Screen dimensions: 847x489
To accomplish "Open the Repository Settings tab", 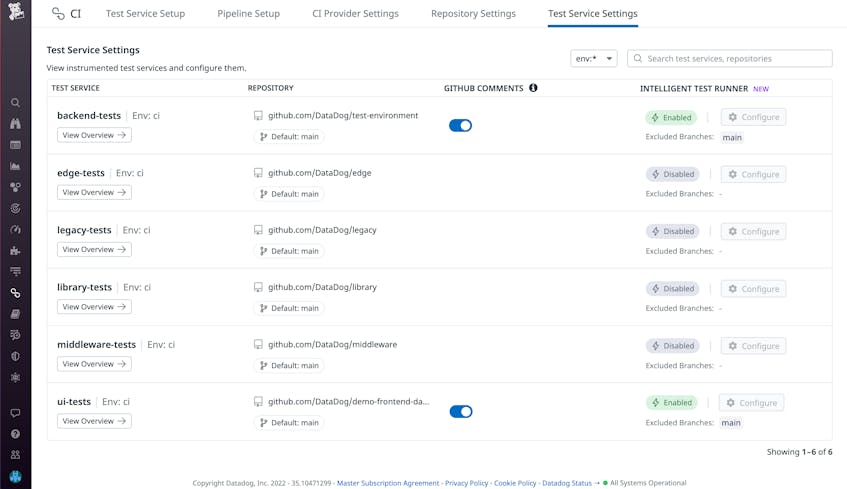I will tap(473, 14).
